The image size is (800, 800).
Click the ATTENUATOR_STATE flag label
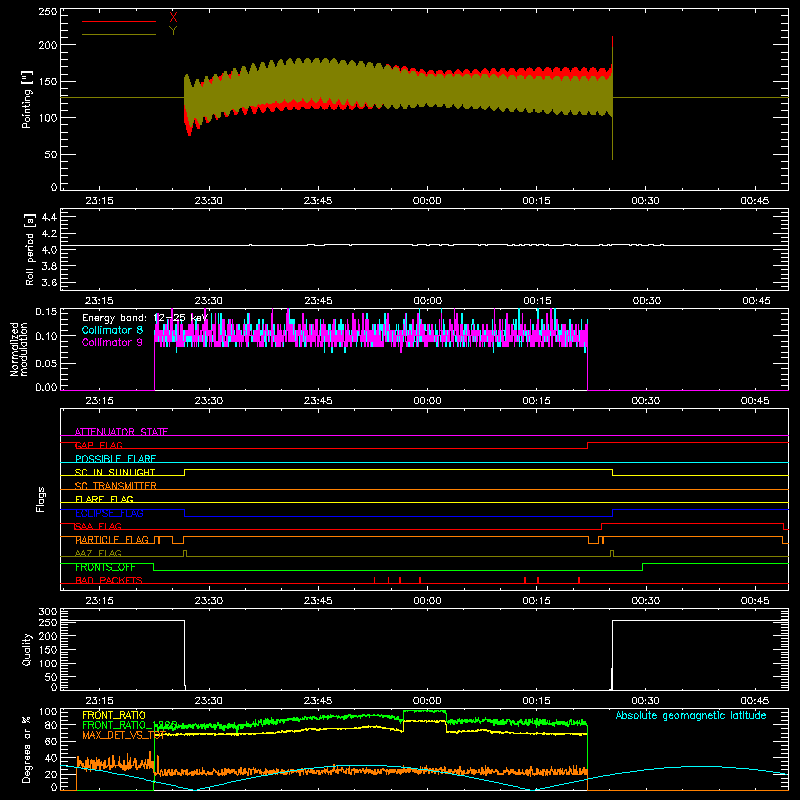coord(121,432)
